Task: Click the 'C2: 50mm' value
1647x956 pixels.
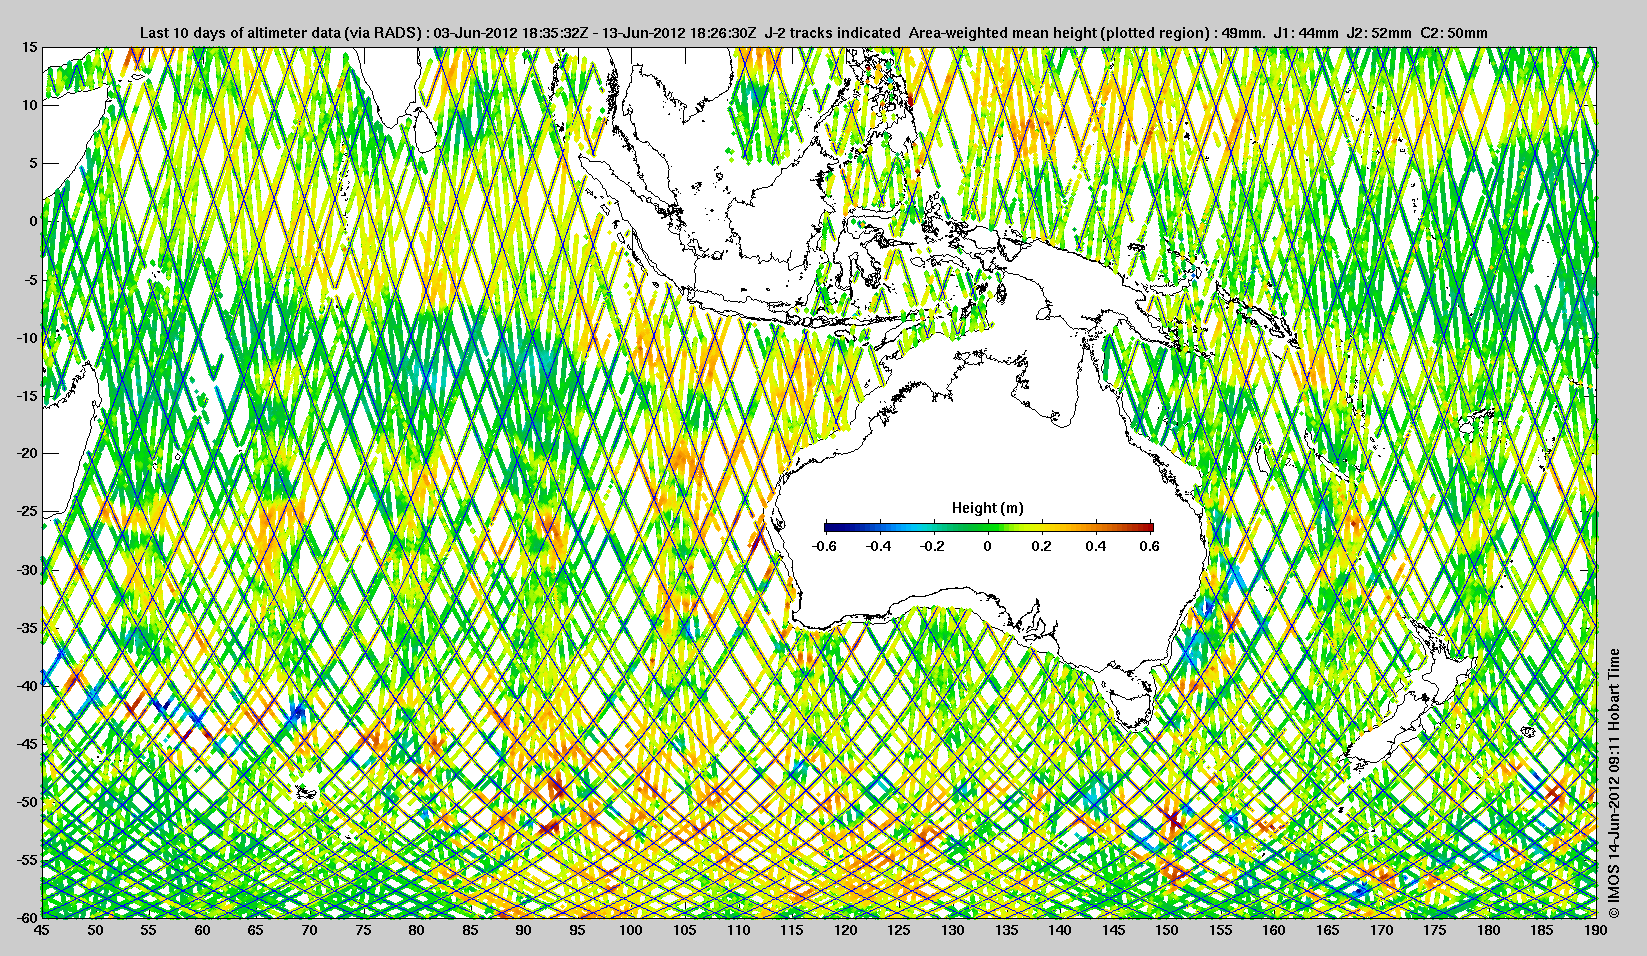Action: [x=1454, y=33]
